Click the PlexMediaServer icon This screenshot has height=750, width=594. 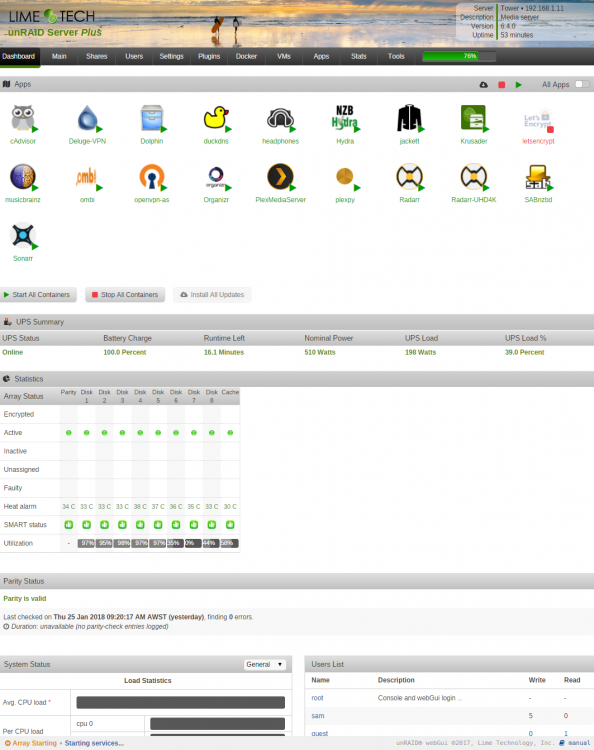(x=280, y=176)
